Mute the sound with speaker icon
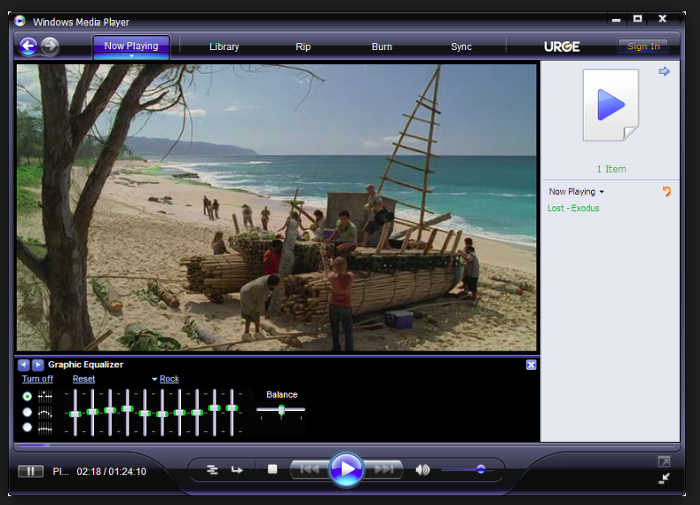700x505 pixels. tap(422, 470)
